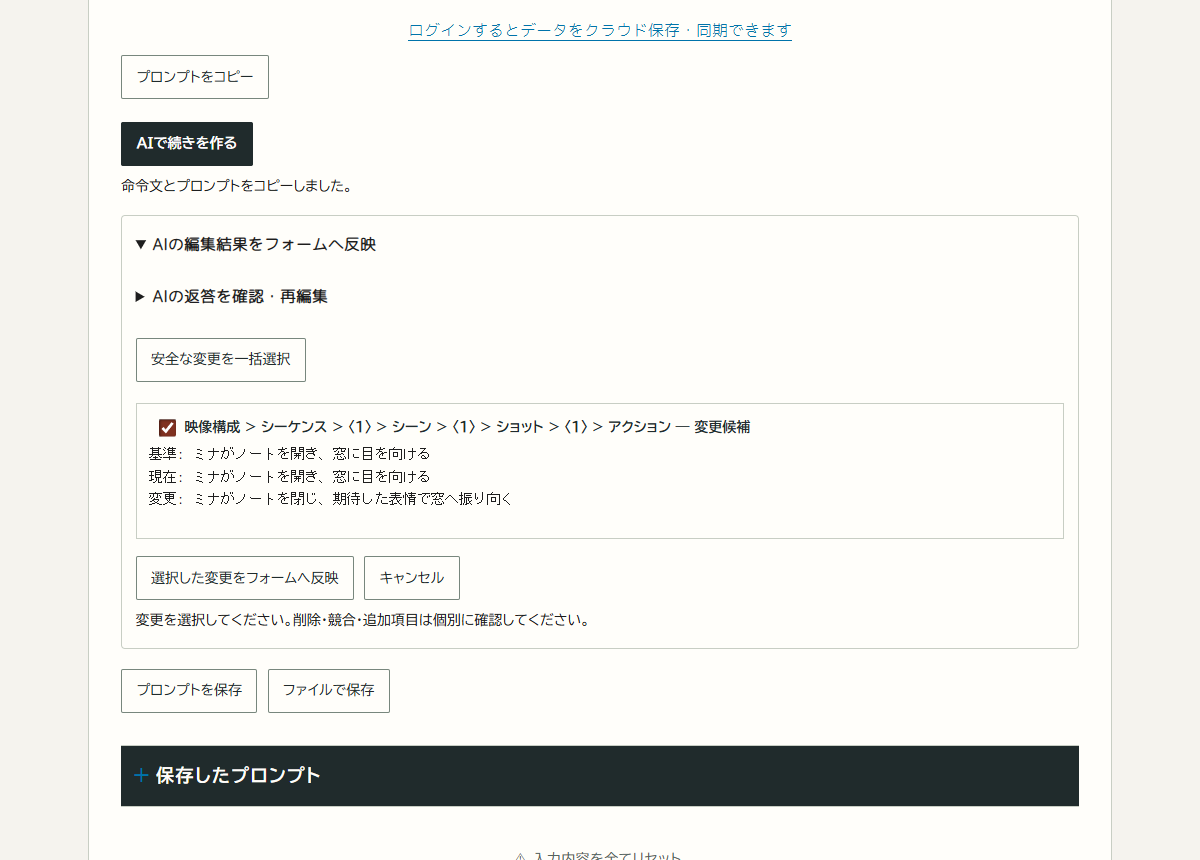The width and height of the screenshot is (1200, 860).
Task: Uncheck the アクション 変更候補 checkbox
Action: 168,428
